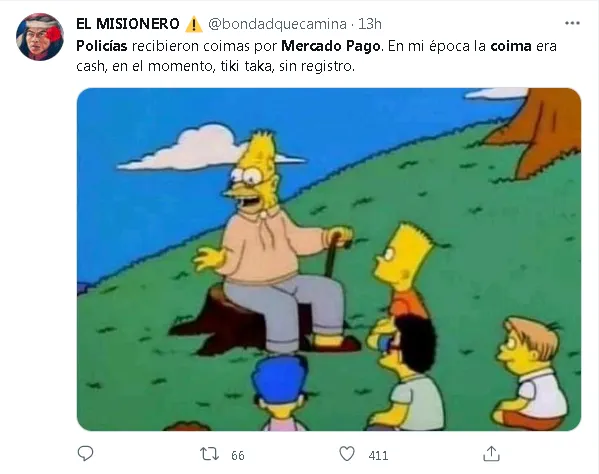Open the share upload icon

pyautogui.click(x=491, y=454)
